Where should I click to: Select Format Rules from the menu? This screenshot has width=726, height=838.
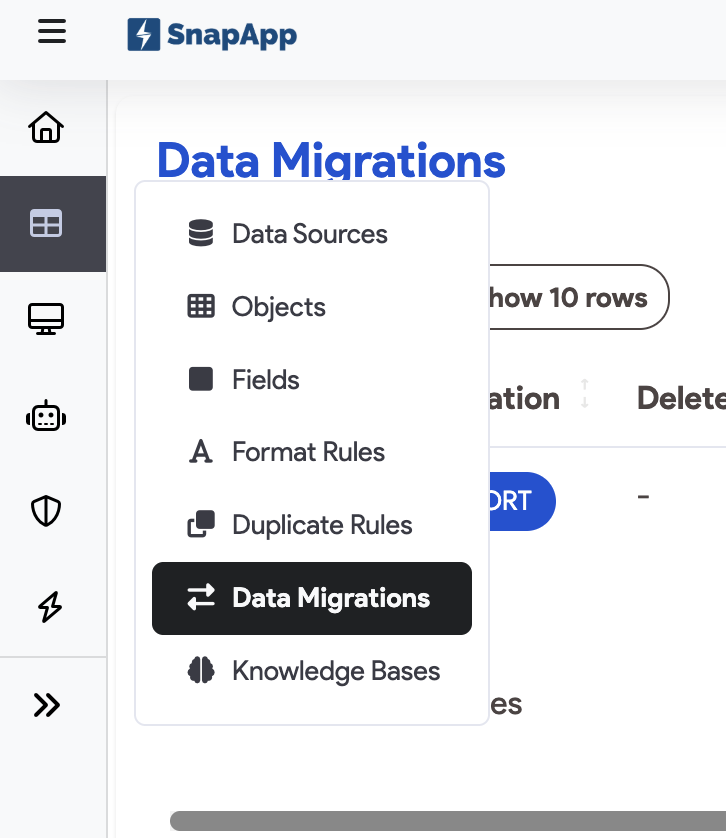coord(307,452)
